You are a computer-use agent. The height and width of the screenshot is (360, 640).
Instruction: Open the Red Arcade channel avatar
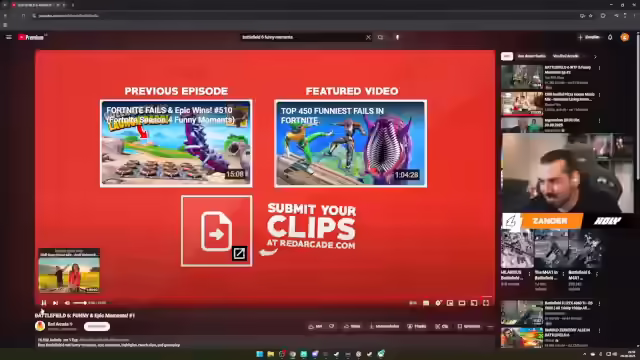click(x=40, y=326)
